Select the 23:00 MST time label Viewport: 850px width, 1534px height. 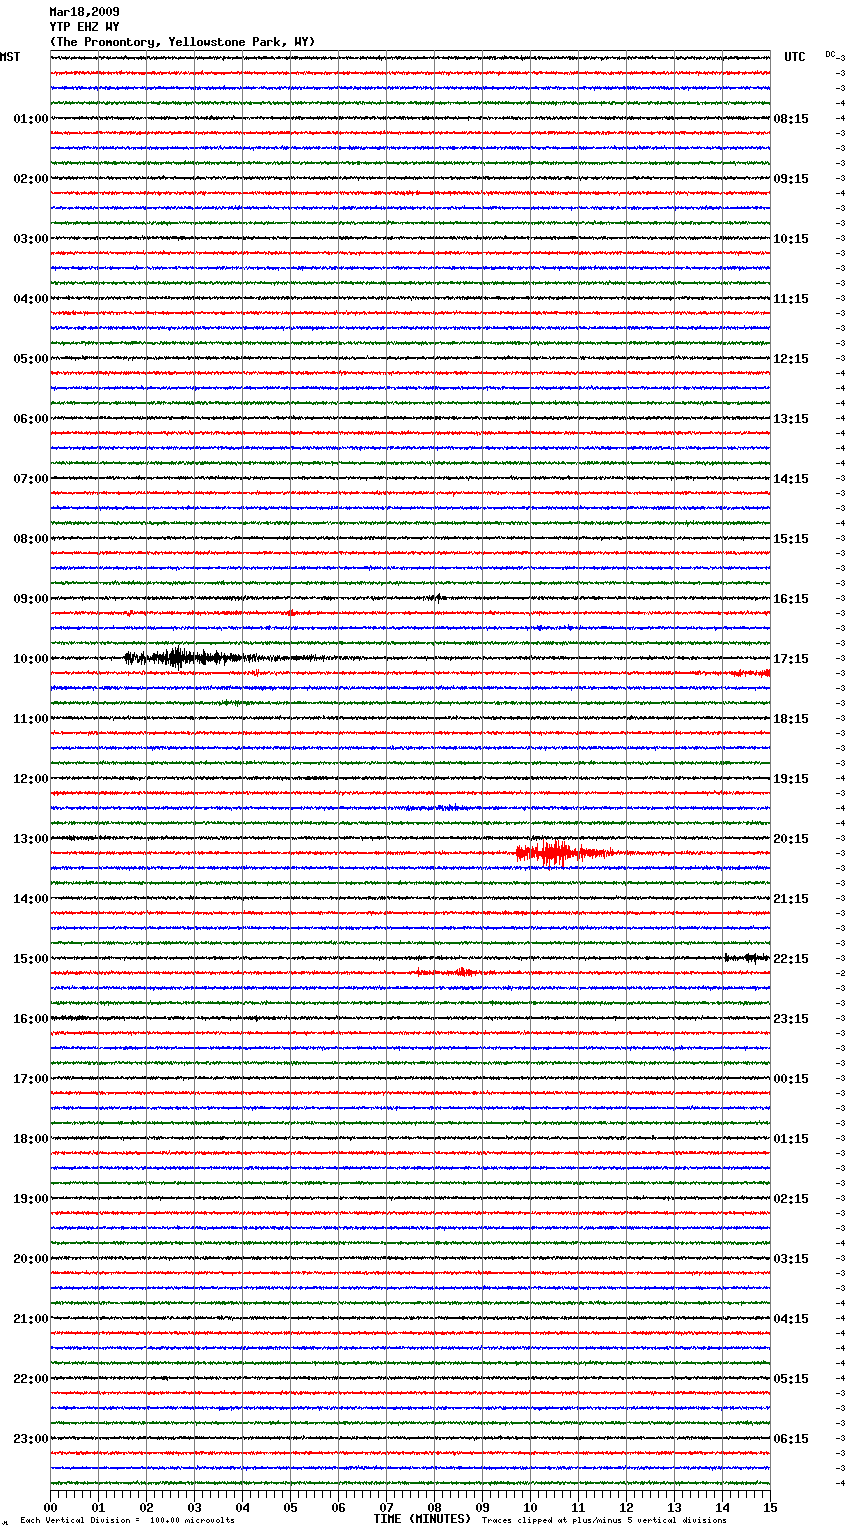point(30,1439)
